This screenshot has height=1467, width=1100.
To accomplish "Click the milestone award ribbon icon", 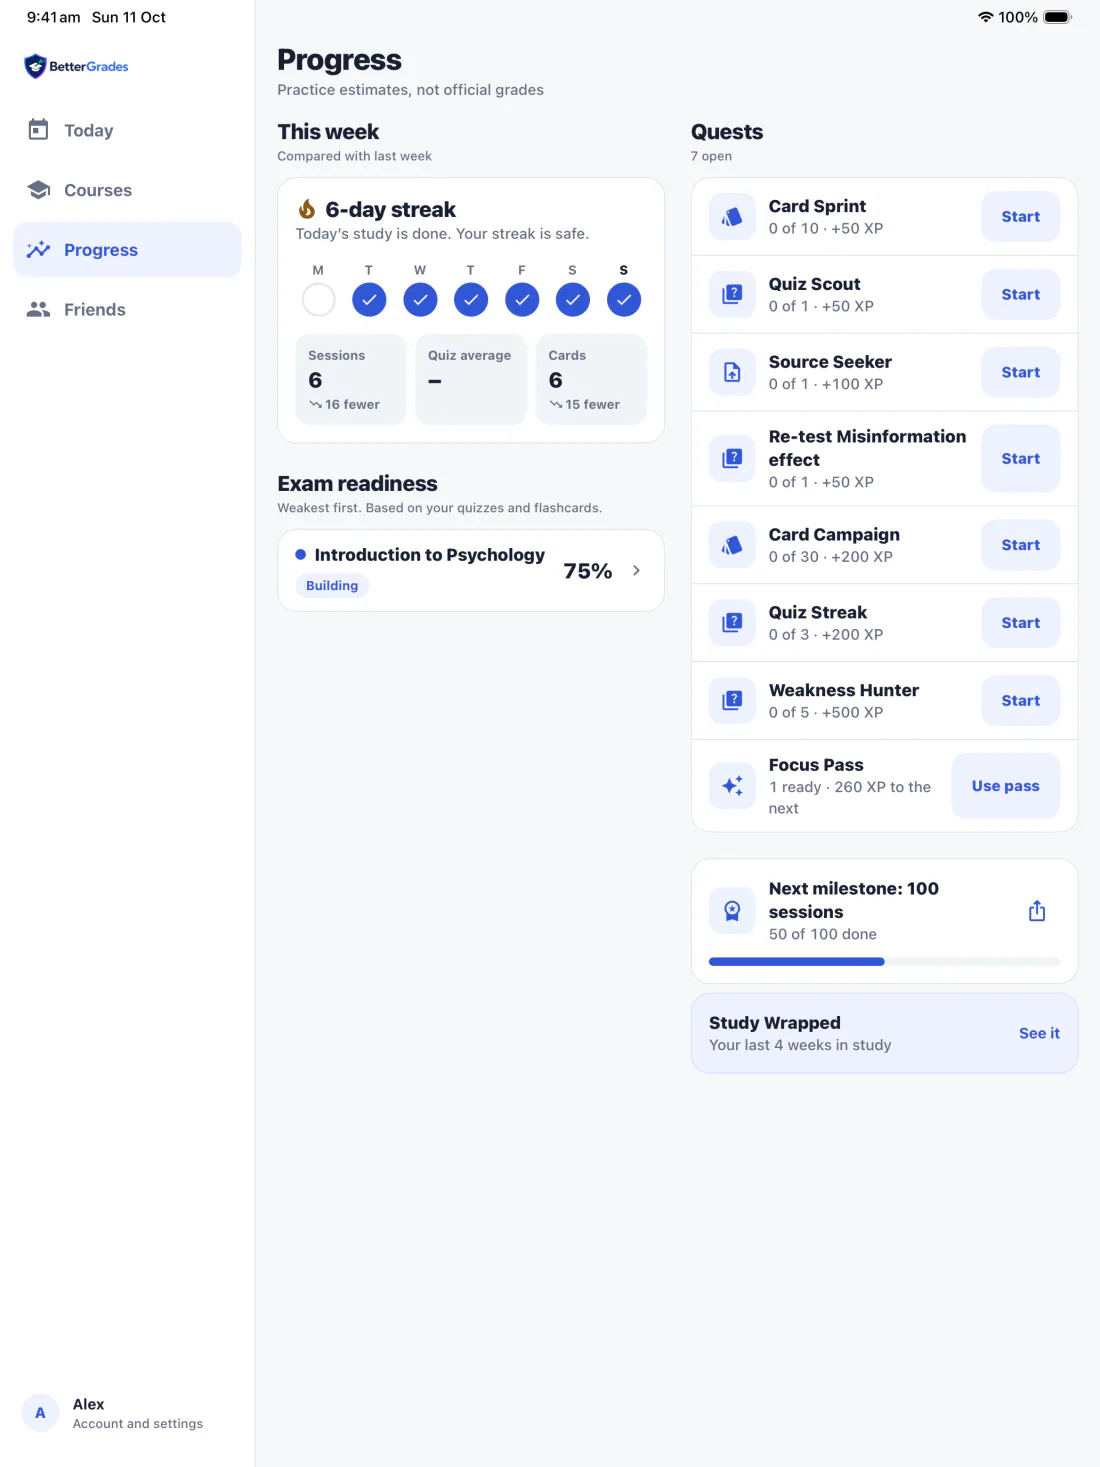I will tap(732, 911).
